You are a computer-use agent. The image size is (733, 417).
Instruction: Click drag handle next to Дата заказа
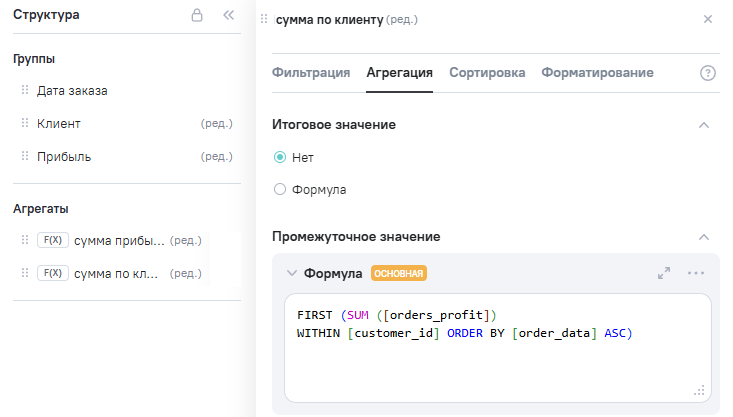point(25,90)
